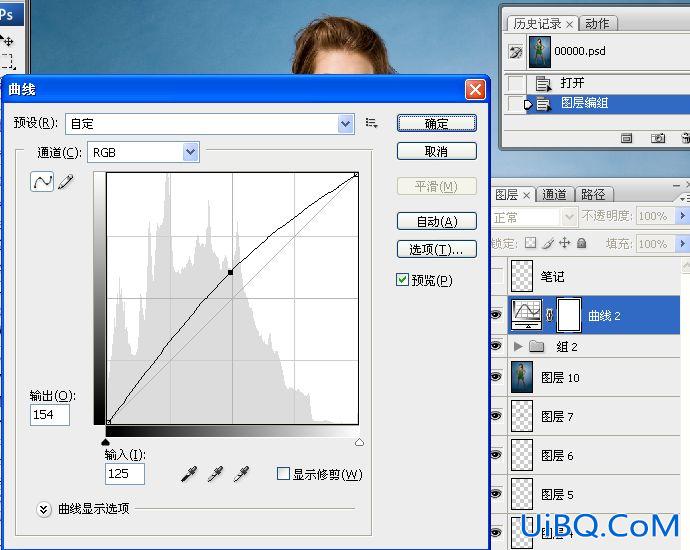Open the 不透明度 opacity arrow

682,216
